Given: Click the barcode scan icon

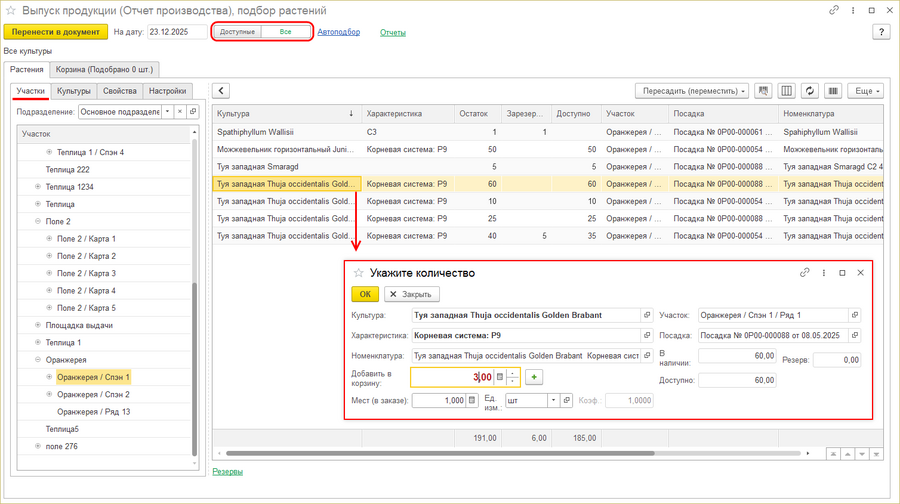Looking at the screenshot, I should pyautogui.click(x=833, y=91).
